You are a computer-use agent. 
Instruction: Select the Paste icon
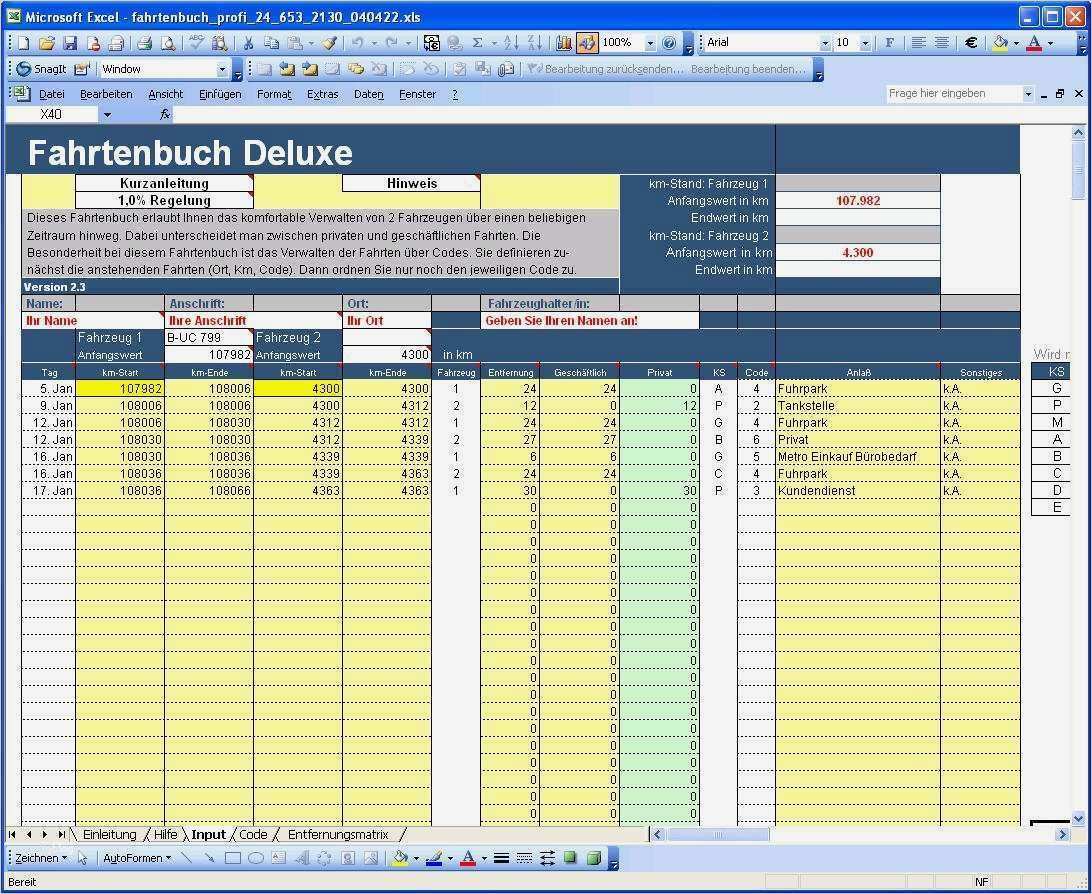pos(293,42)
